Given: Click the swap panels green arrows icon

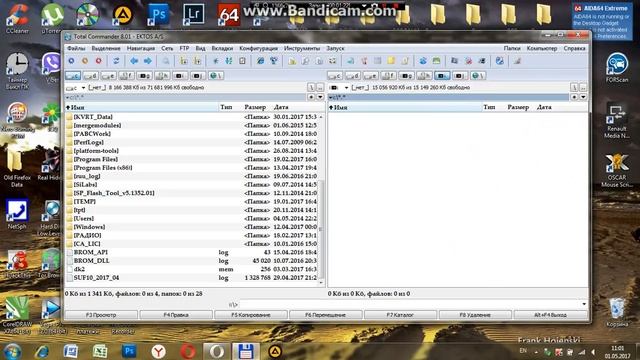Looking at the screenshot, I should click(229, 61).
